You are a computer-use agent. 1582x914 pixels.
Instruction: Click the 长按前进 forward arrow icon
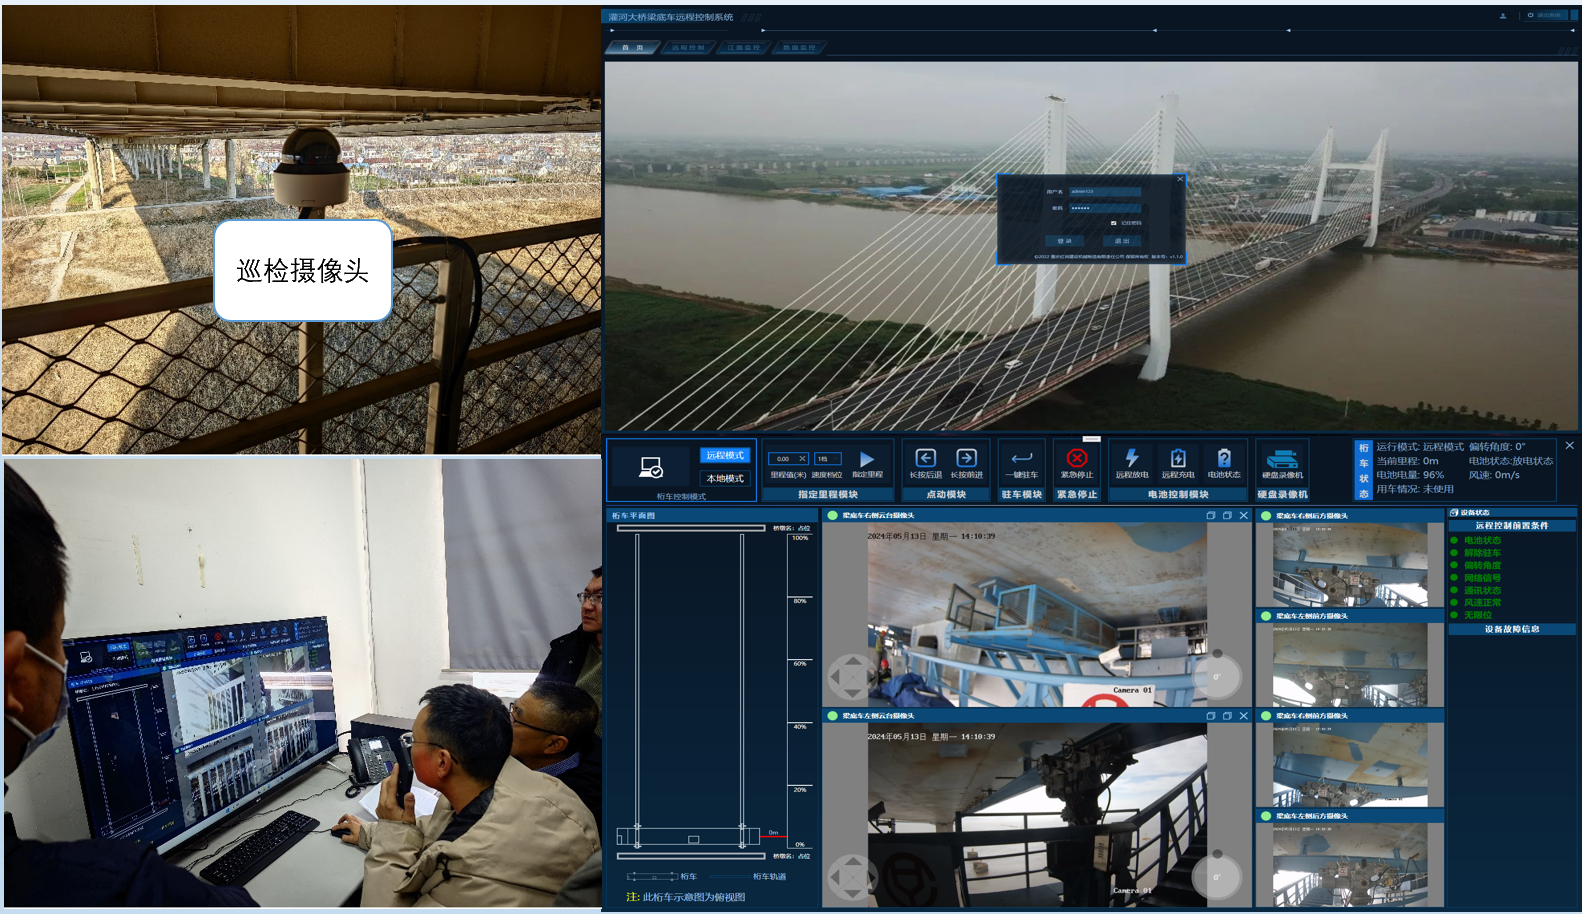[x=966, y=458]
